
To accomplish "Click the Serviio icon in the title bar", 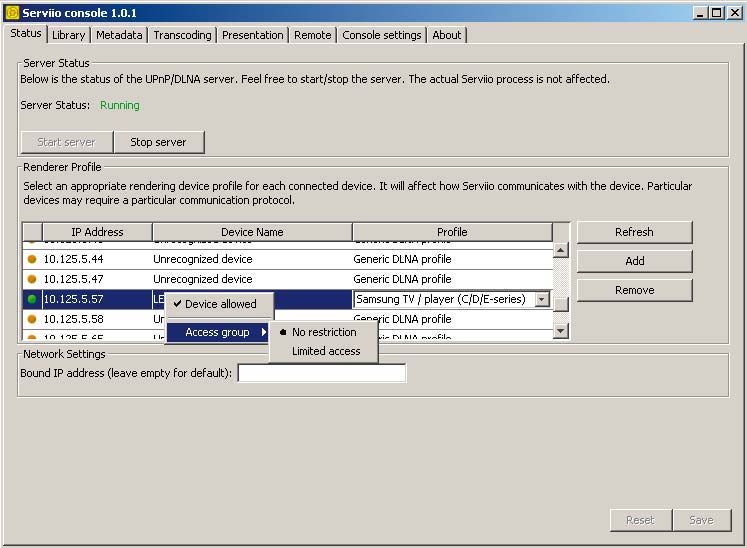I will point(12,13).
